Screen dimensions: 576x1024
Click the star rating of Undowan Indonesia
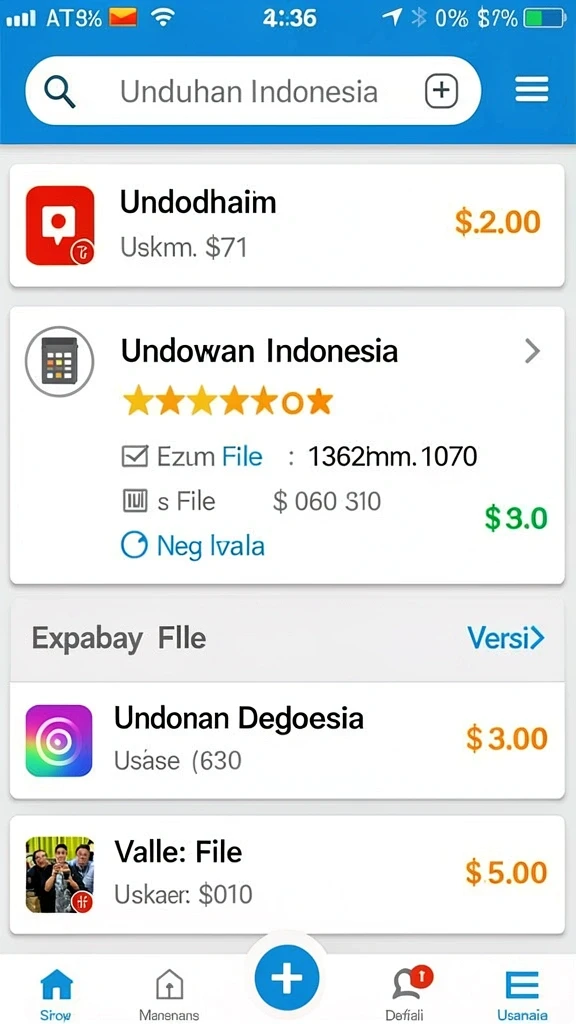click(228, 402)
